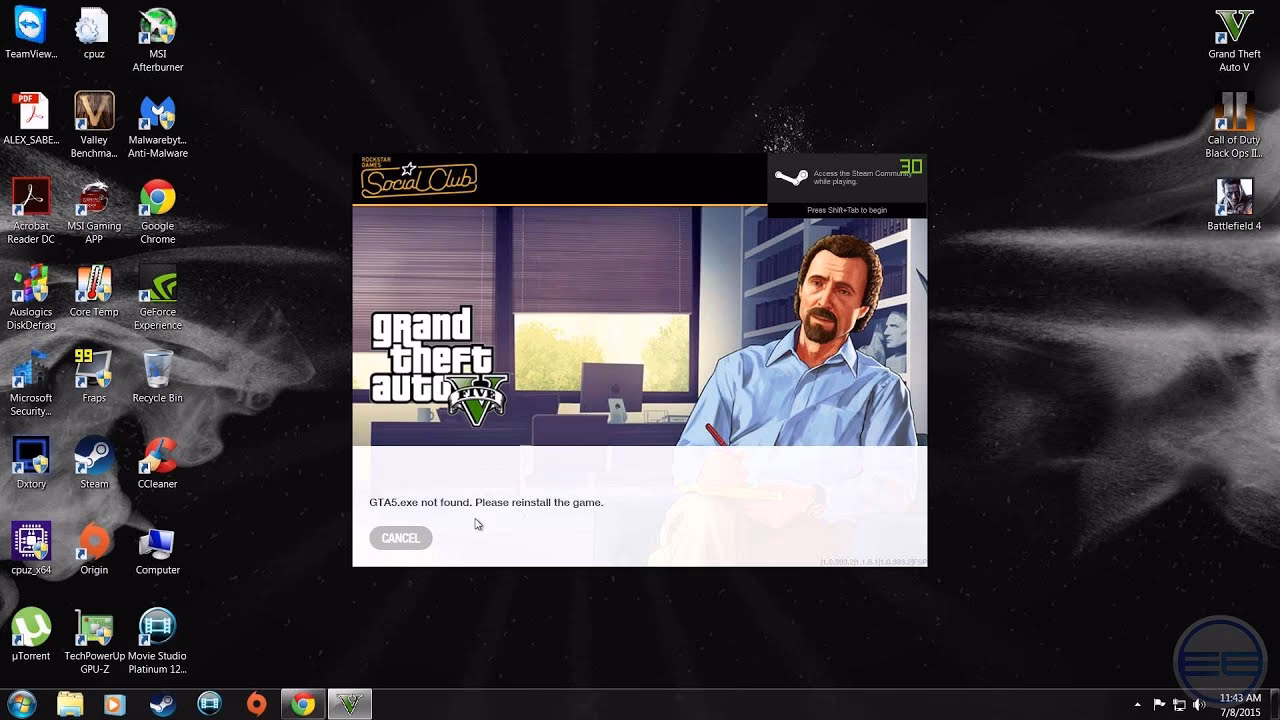
Task: Open the Windows Start menu
Action: point(21,704)
